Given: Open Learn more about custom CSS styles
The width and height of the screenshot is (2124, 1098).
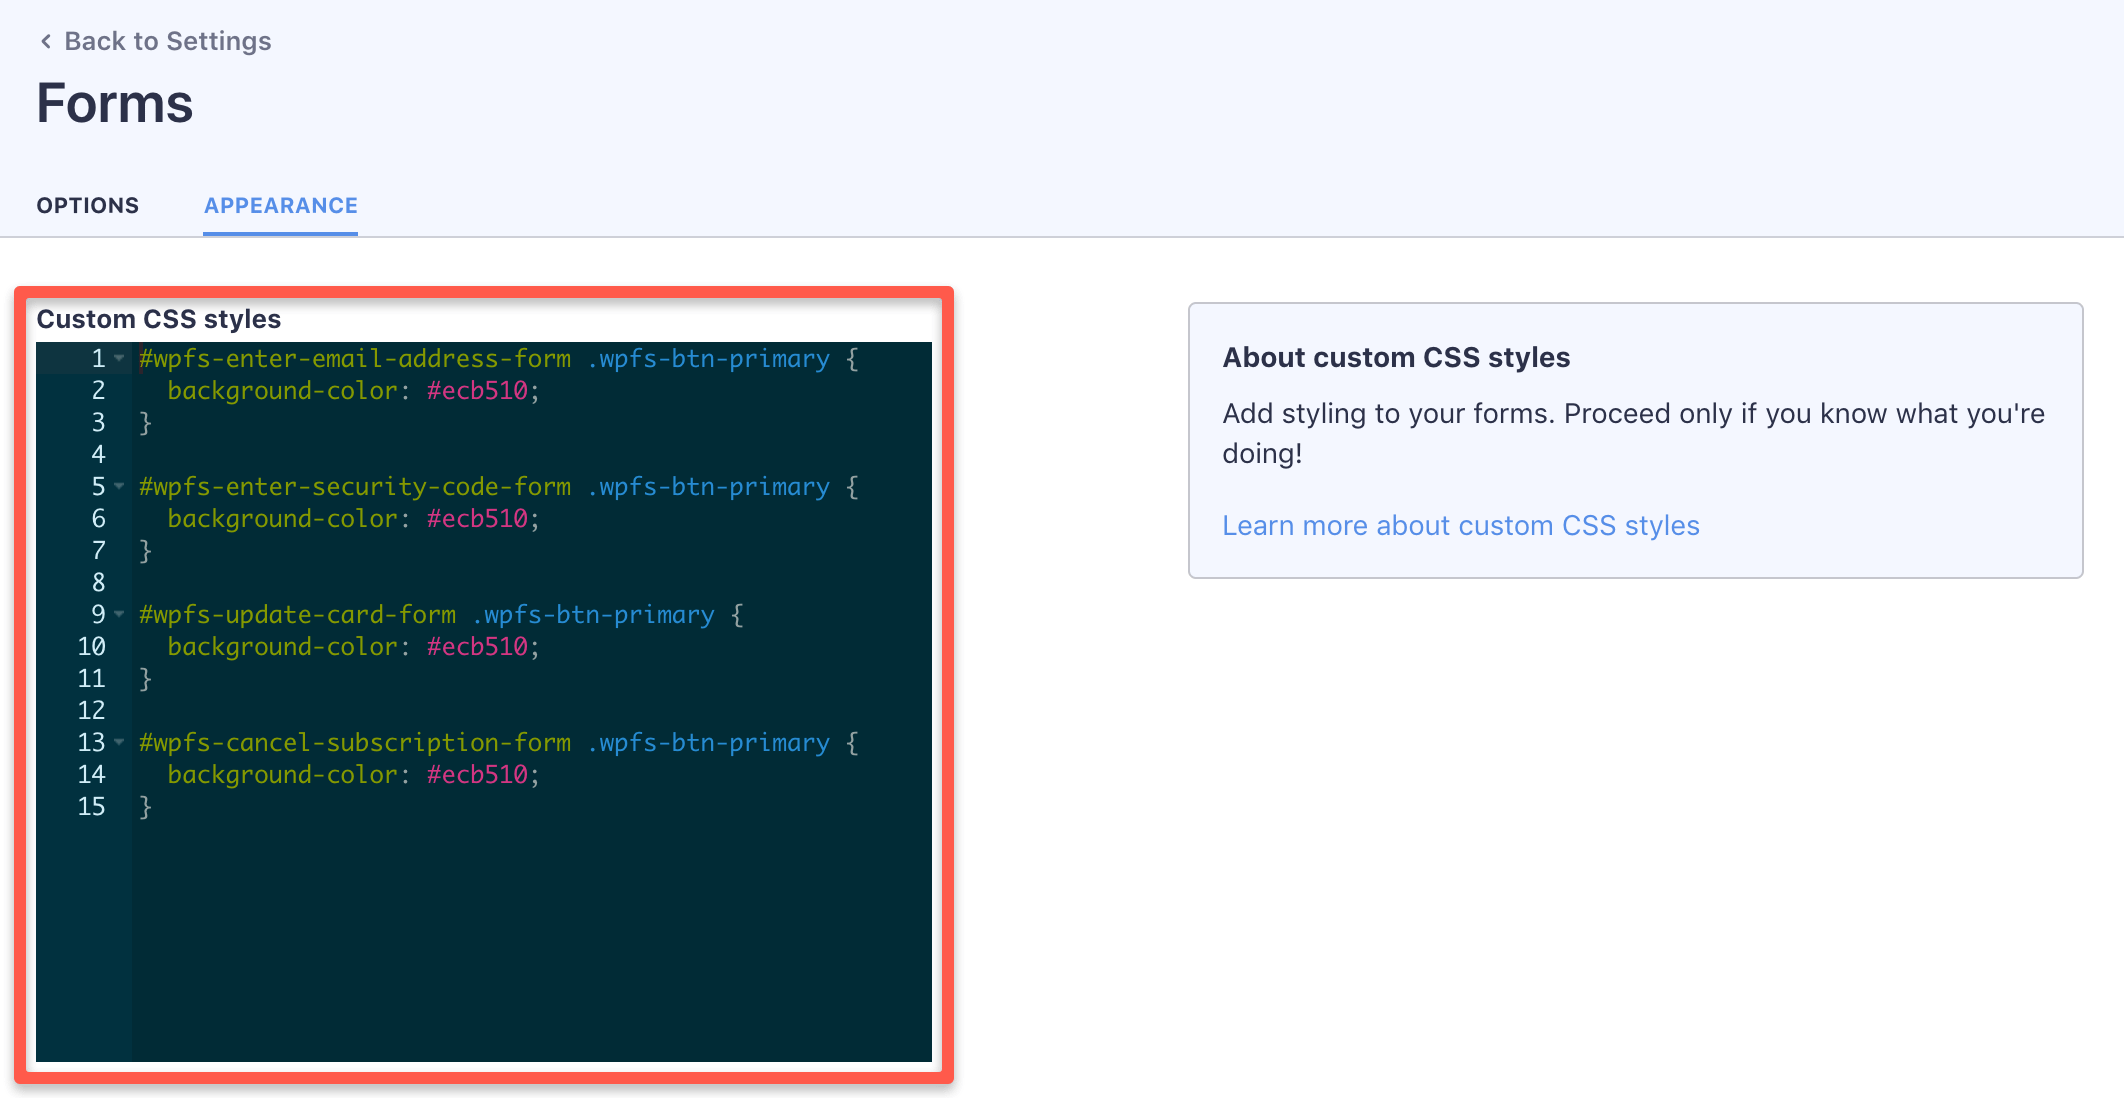Looking at the screenshot, I should (x=1460, y=526).
